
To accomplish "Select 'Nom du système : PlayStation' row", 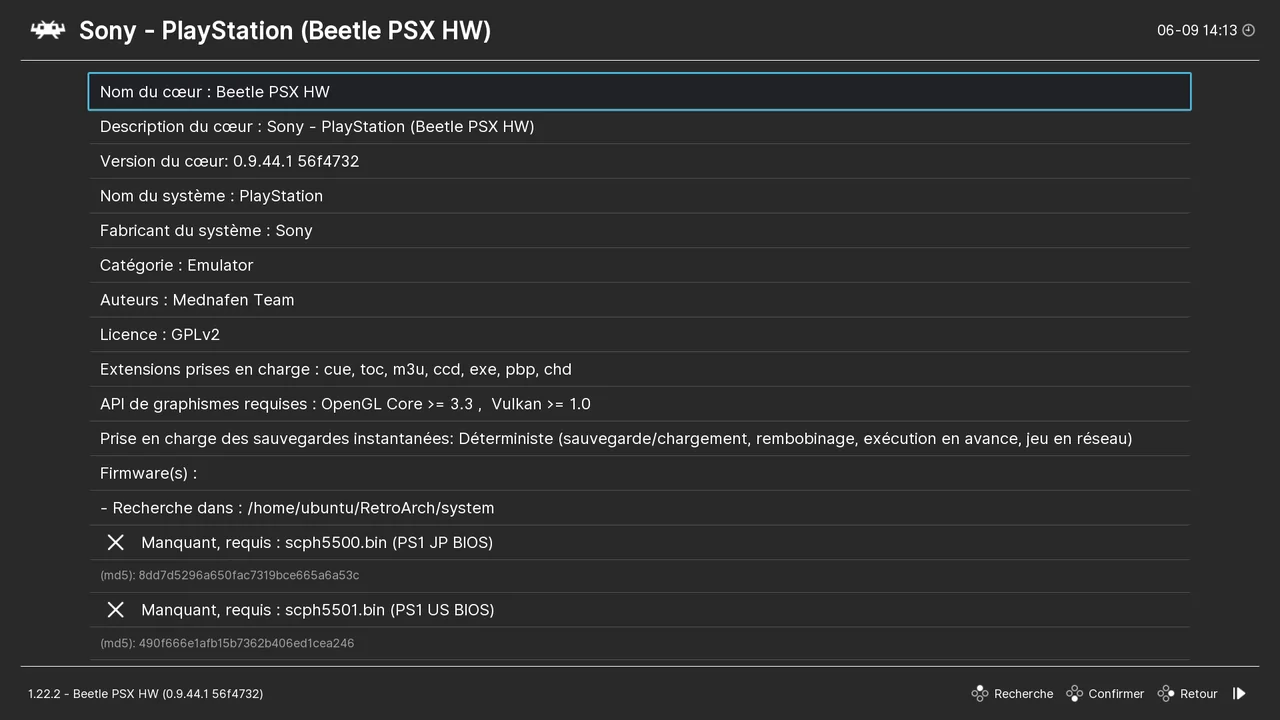I will pos(640,196).
